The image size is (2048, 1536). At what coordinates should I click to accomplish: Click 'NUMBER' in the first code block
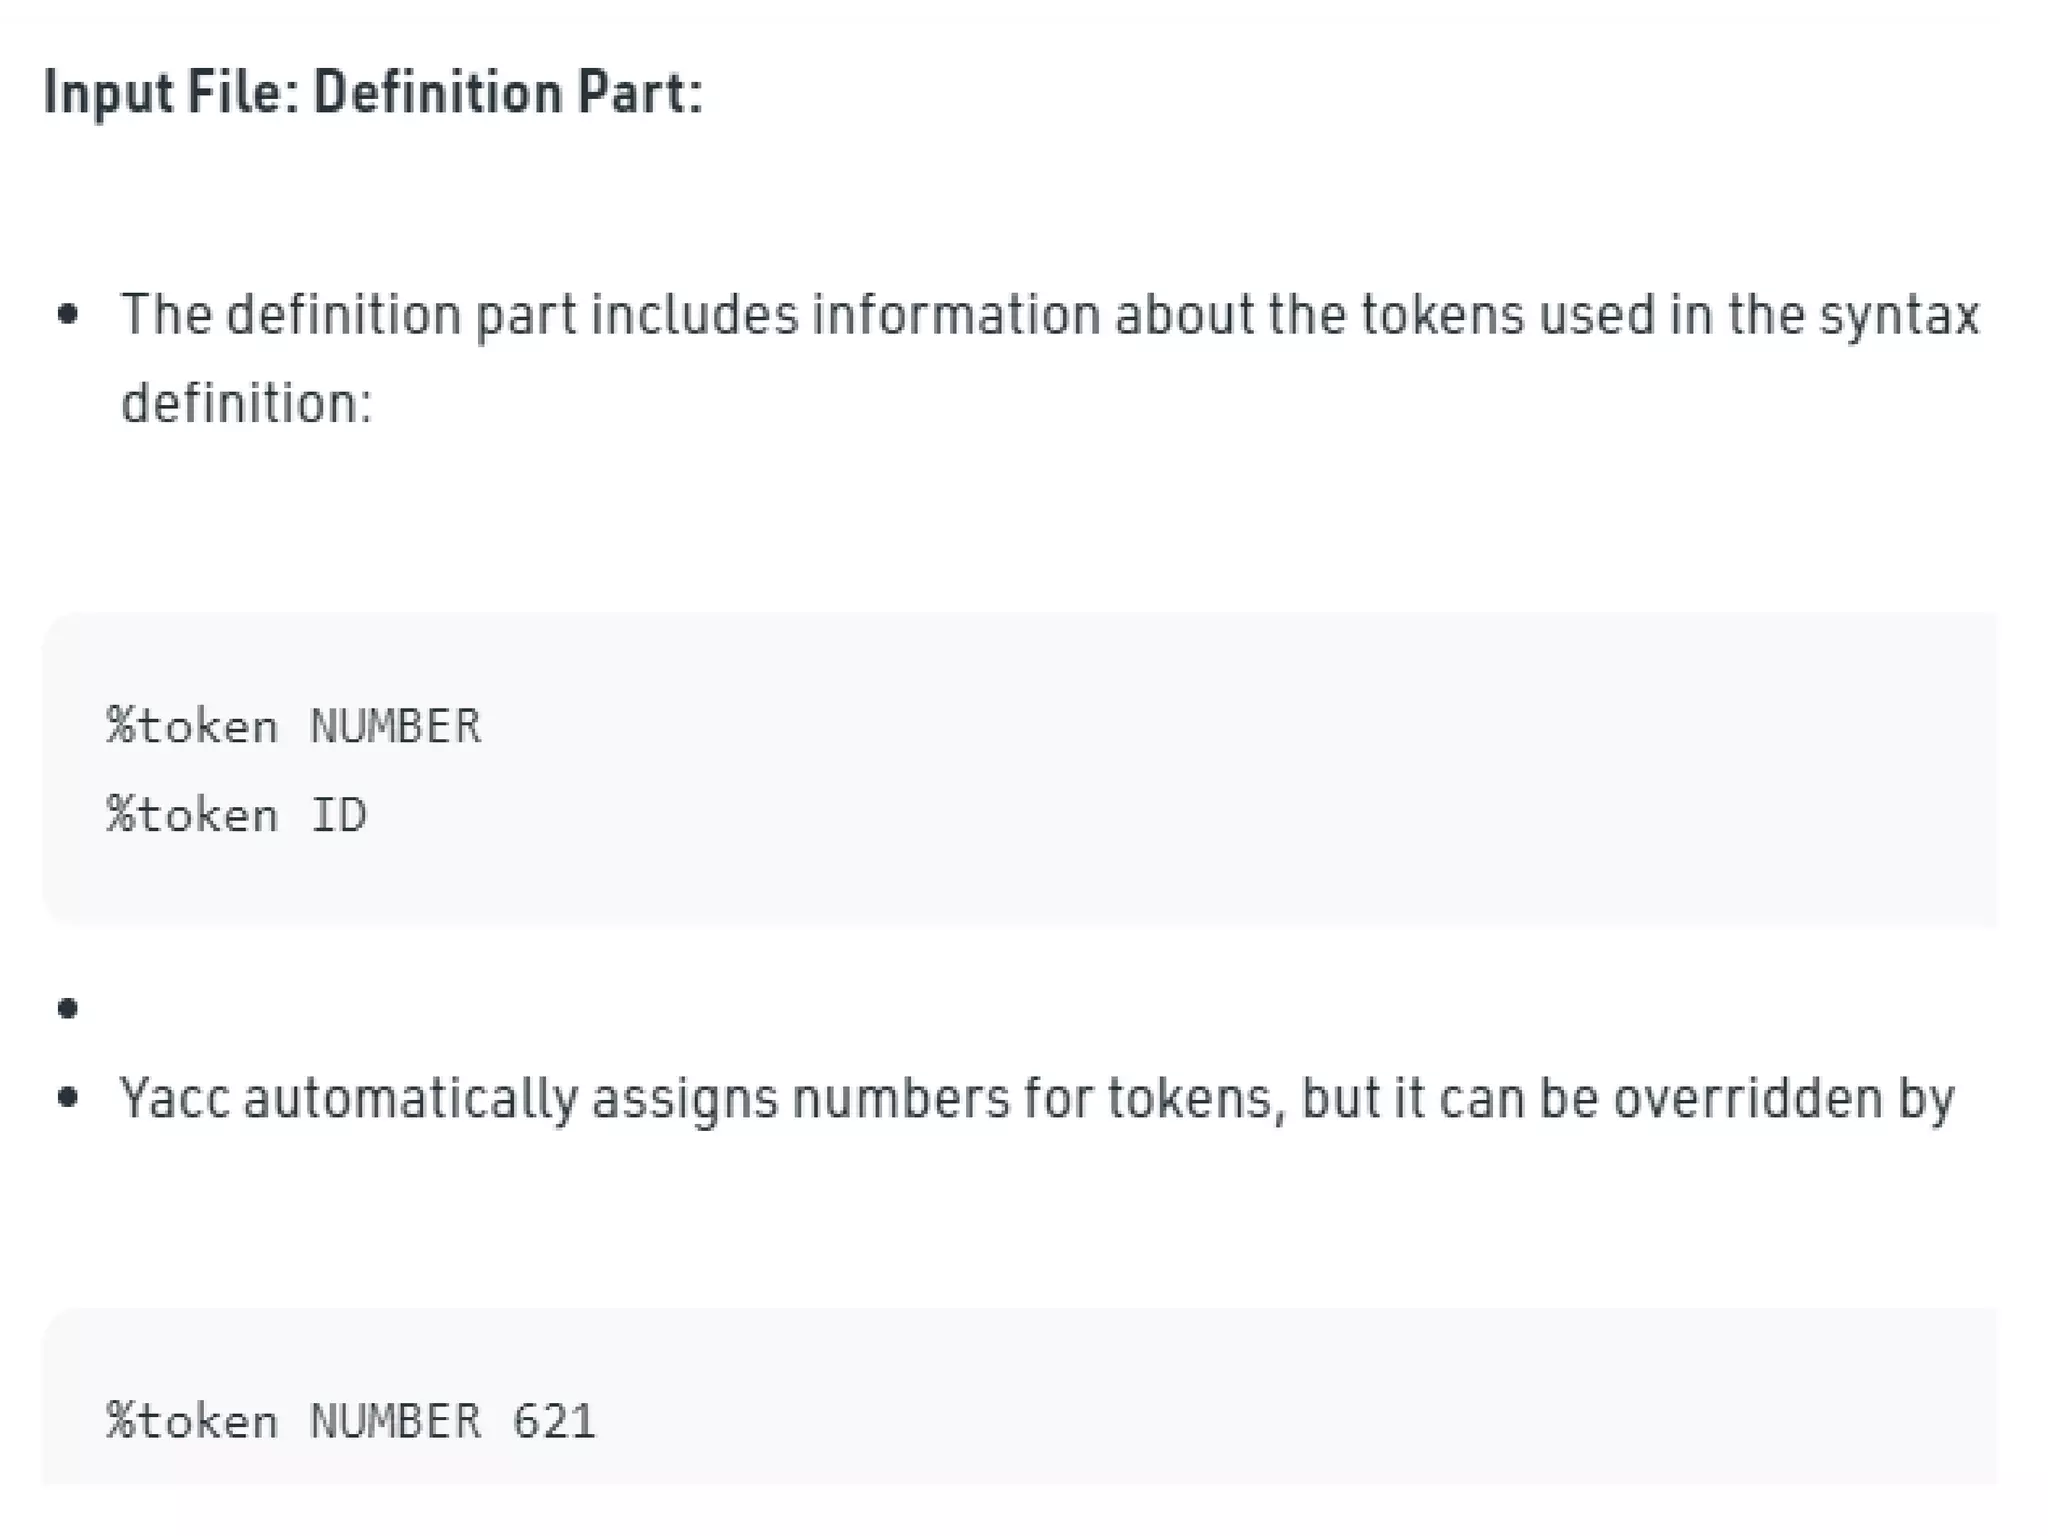click(x=395, y=726)
